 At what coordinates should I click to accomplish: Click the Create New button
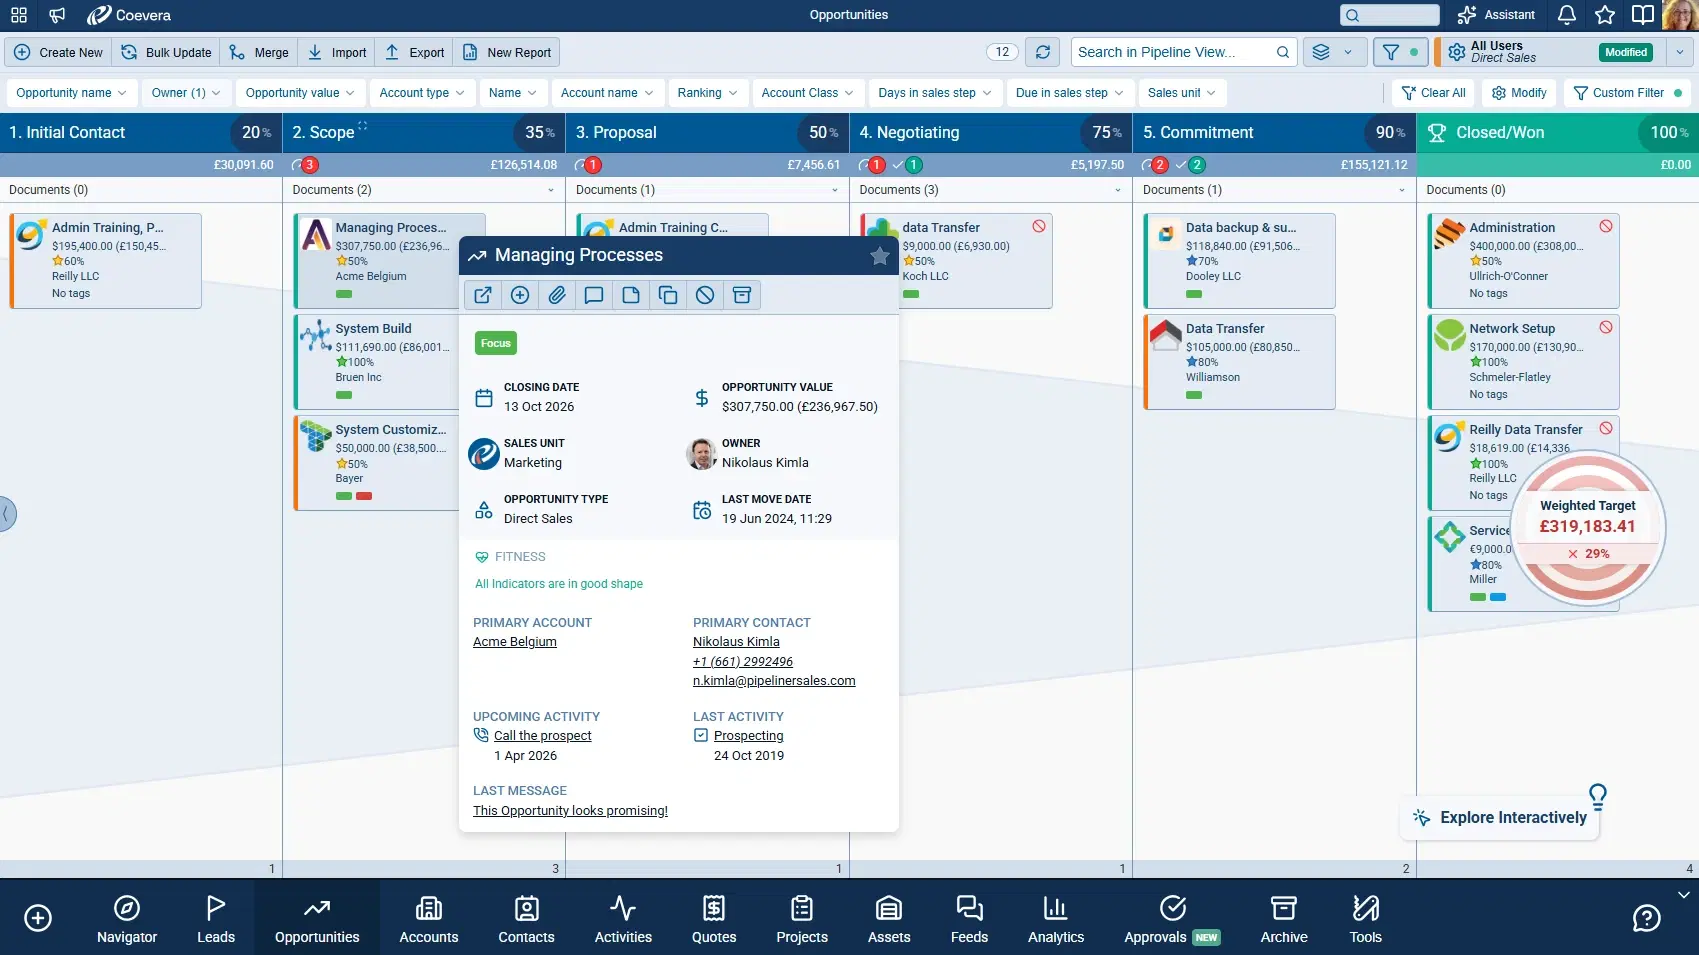coord(58,51)
